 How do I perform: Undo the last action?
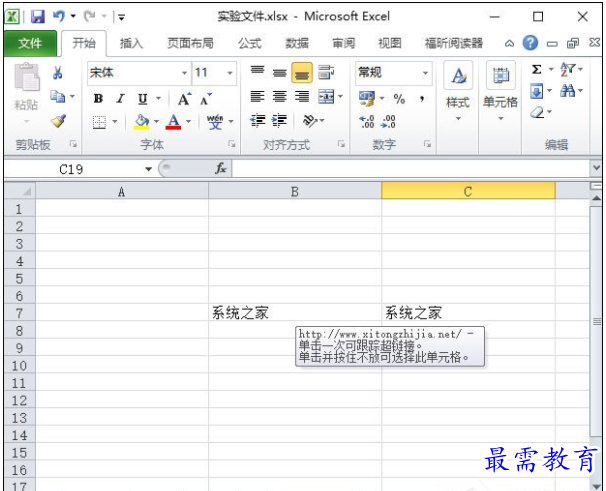[59, 16]
